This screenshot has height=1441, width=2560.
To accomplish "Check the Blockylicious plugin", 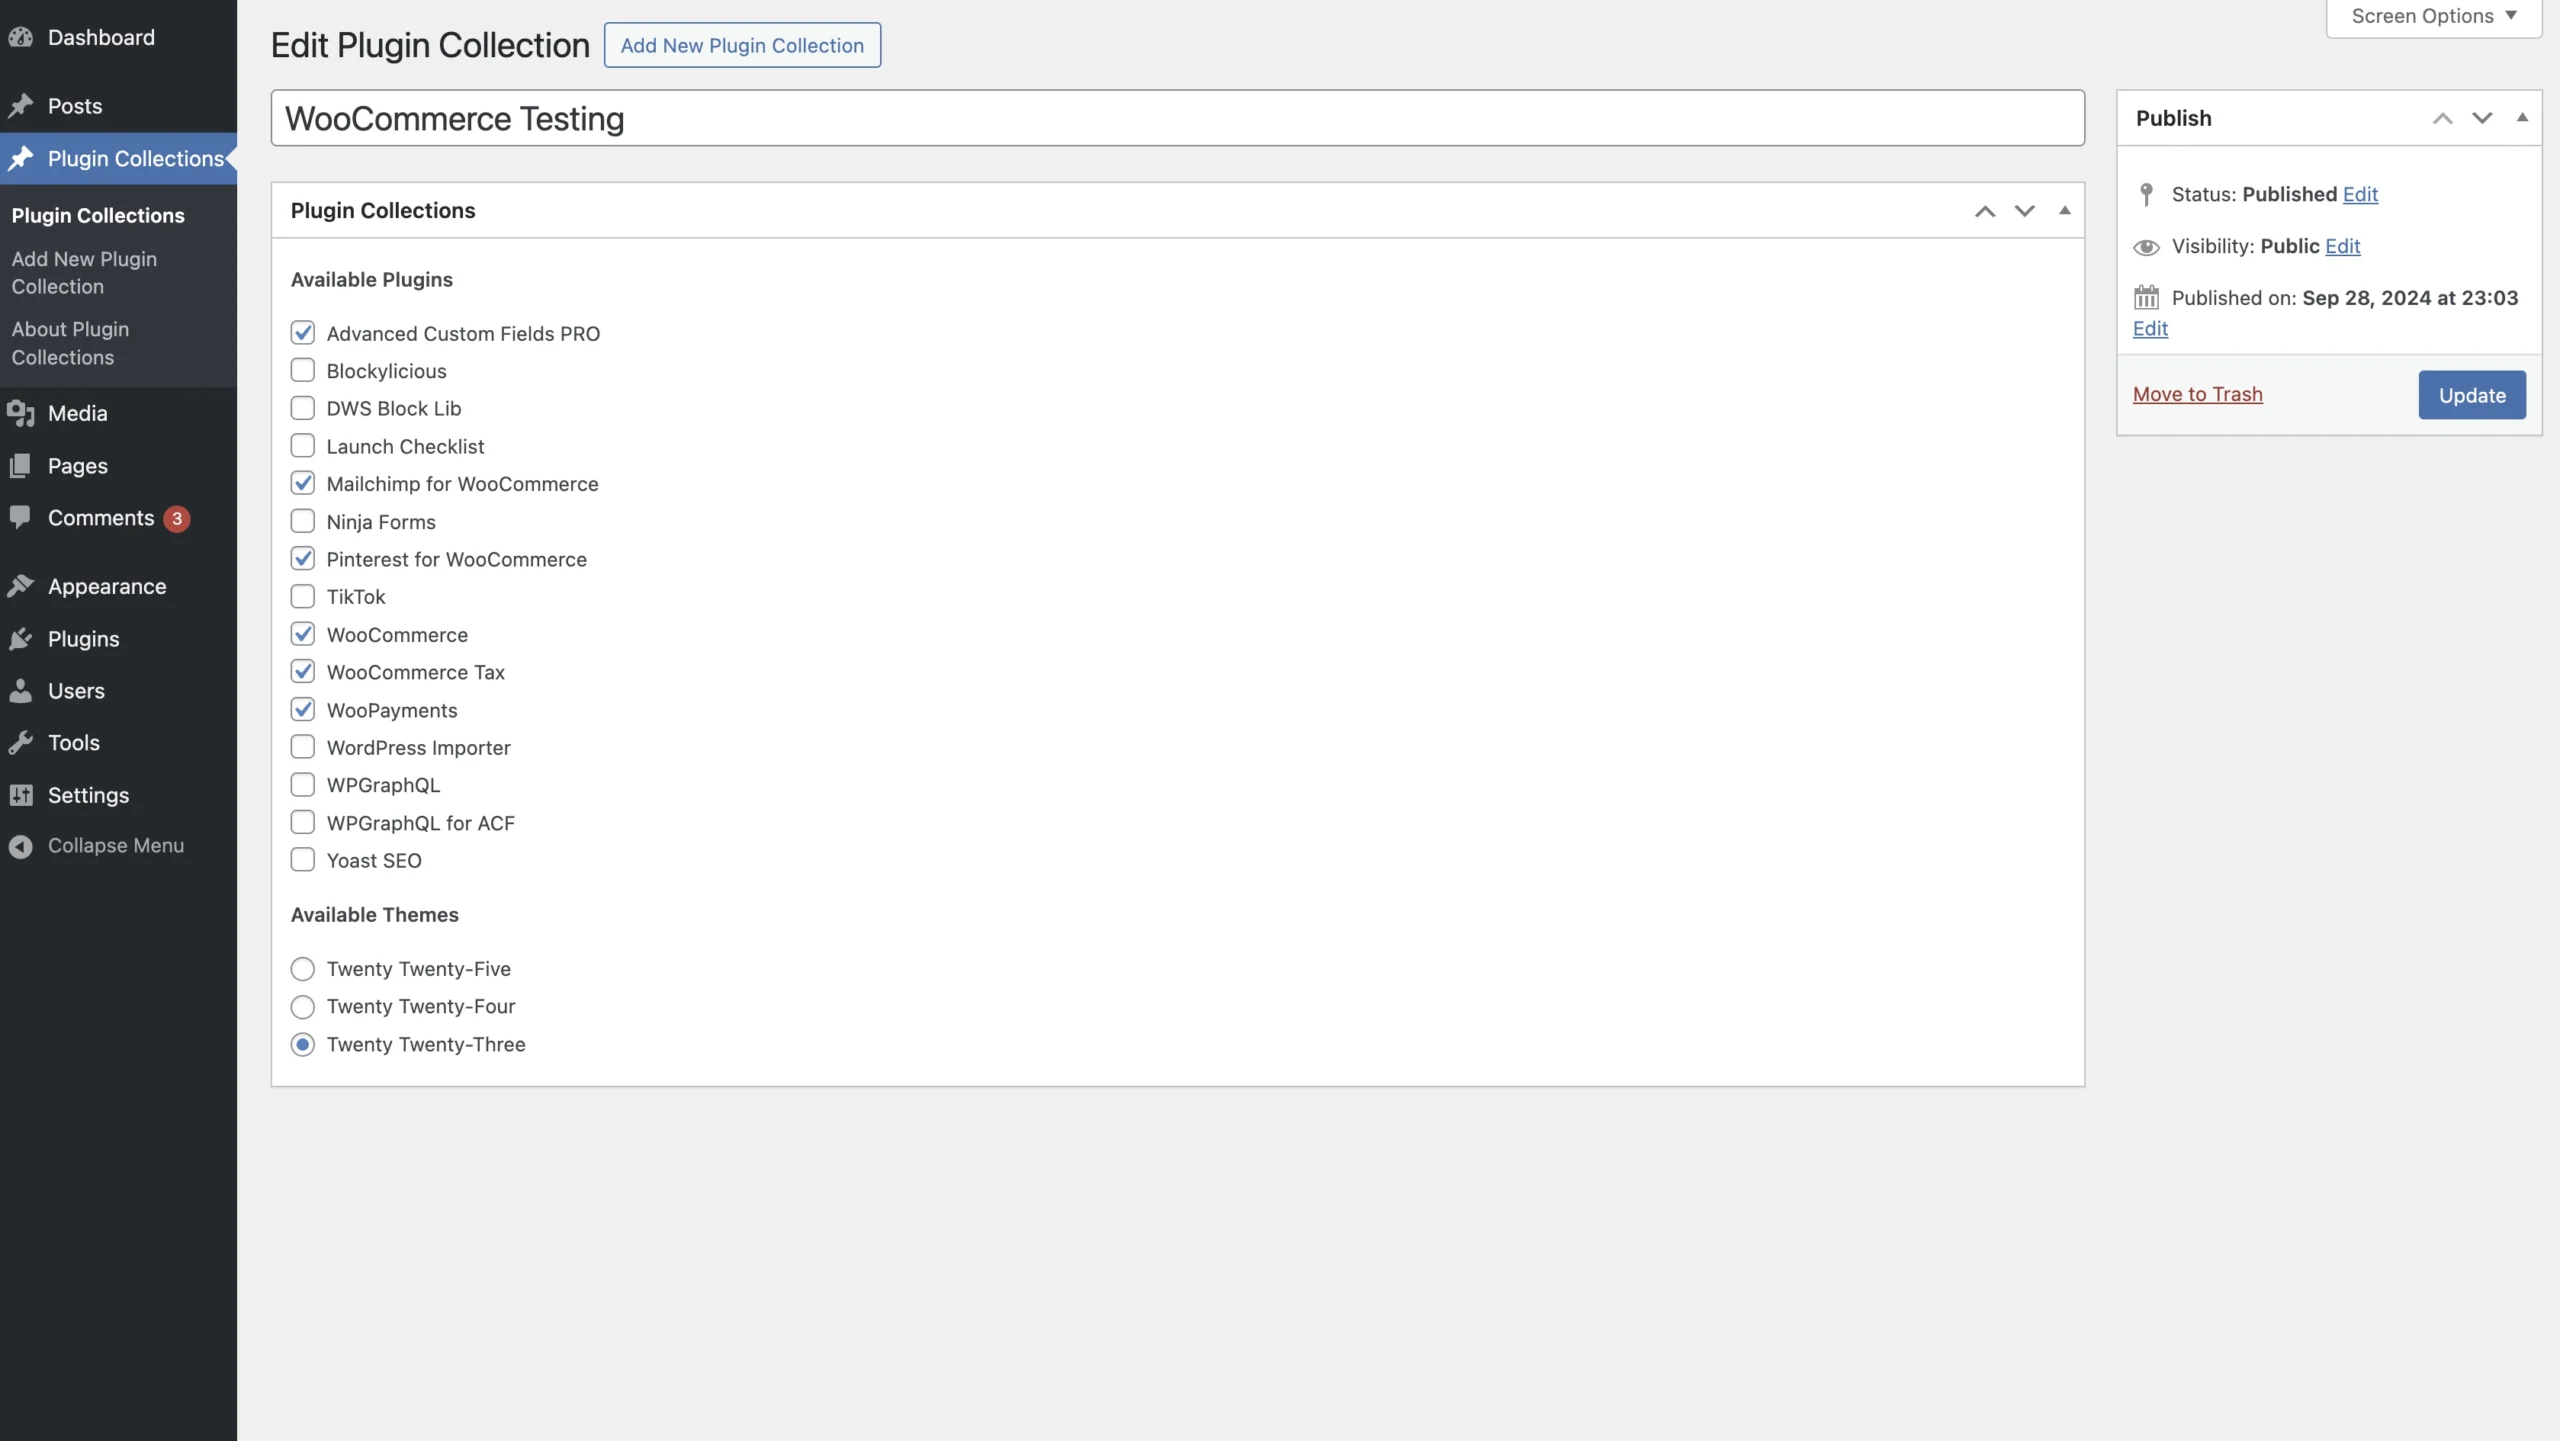I will tap(302, 370).
